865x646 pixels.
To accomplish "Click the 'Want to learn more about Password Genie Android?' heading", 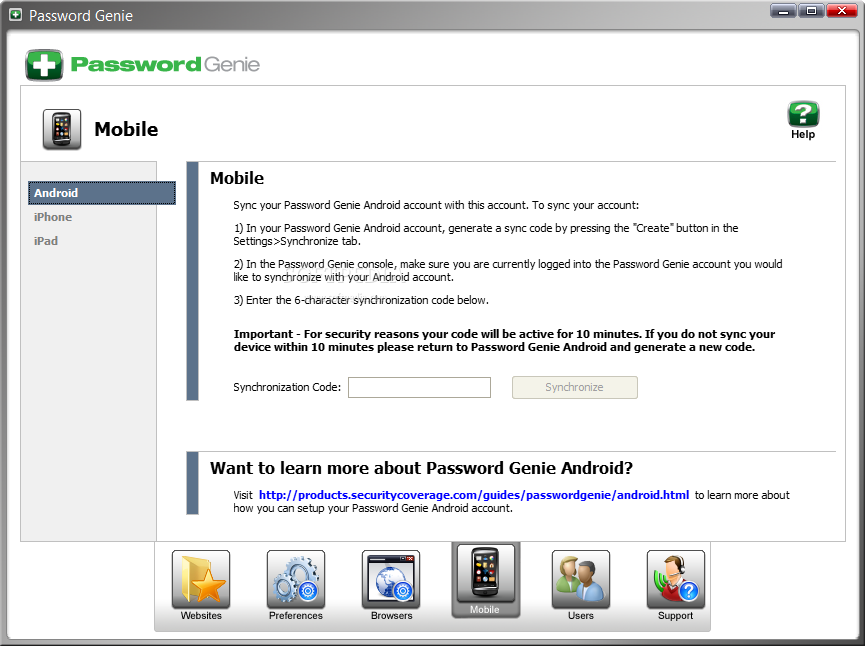I will pyautogui.click(x=421, y=468).
